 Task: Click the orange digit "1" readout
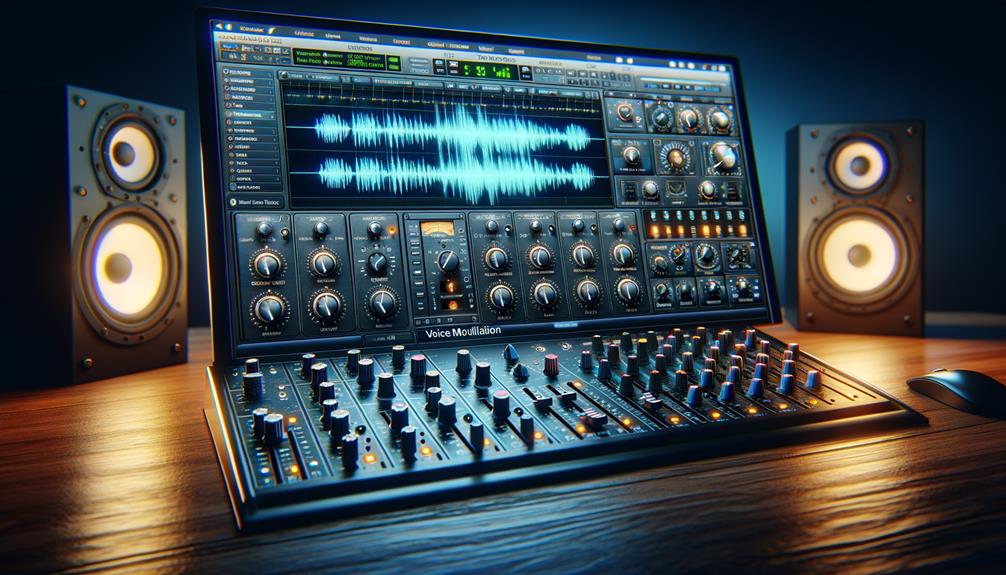450,286
